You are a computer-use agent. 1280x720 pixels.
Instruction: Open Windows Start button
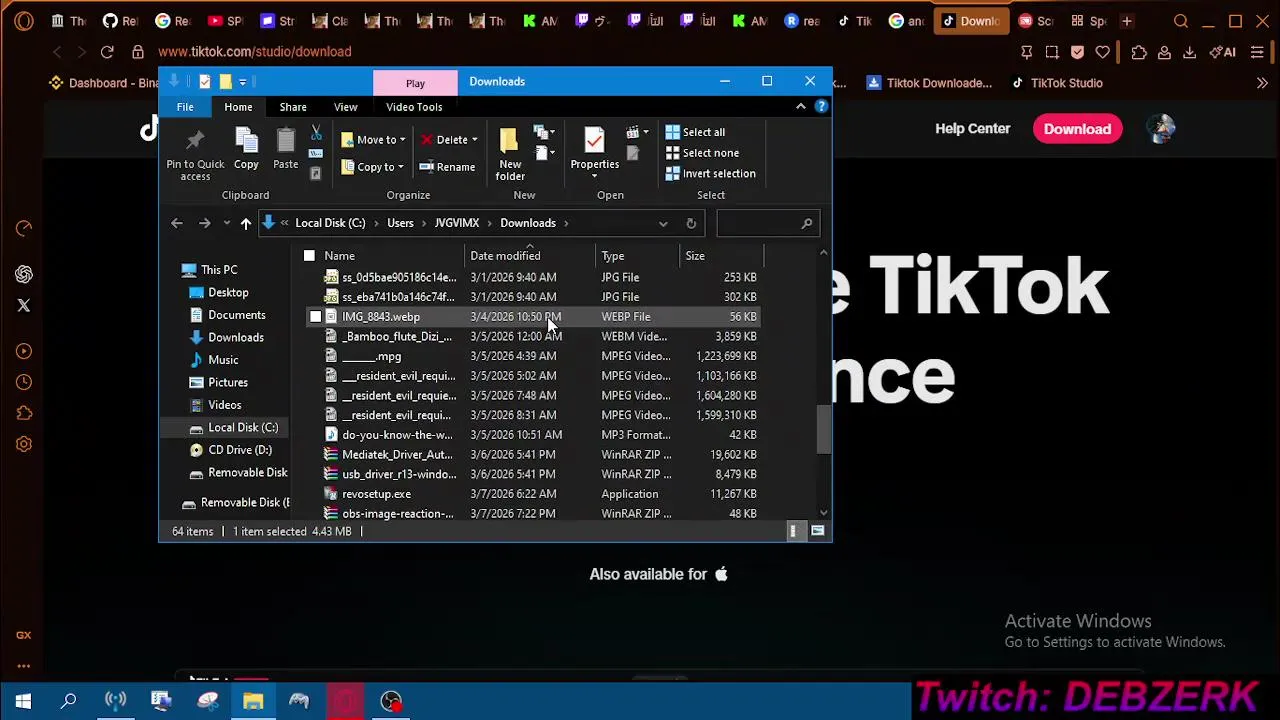(x=23, y=701)
